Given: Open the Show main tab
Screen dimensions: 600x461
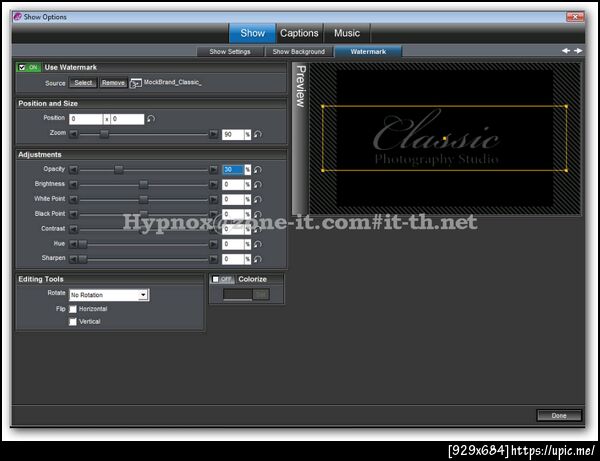Looking at the screenshot, I should (252, 33).
